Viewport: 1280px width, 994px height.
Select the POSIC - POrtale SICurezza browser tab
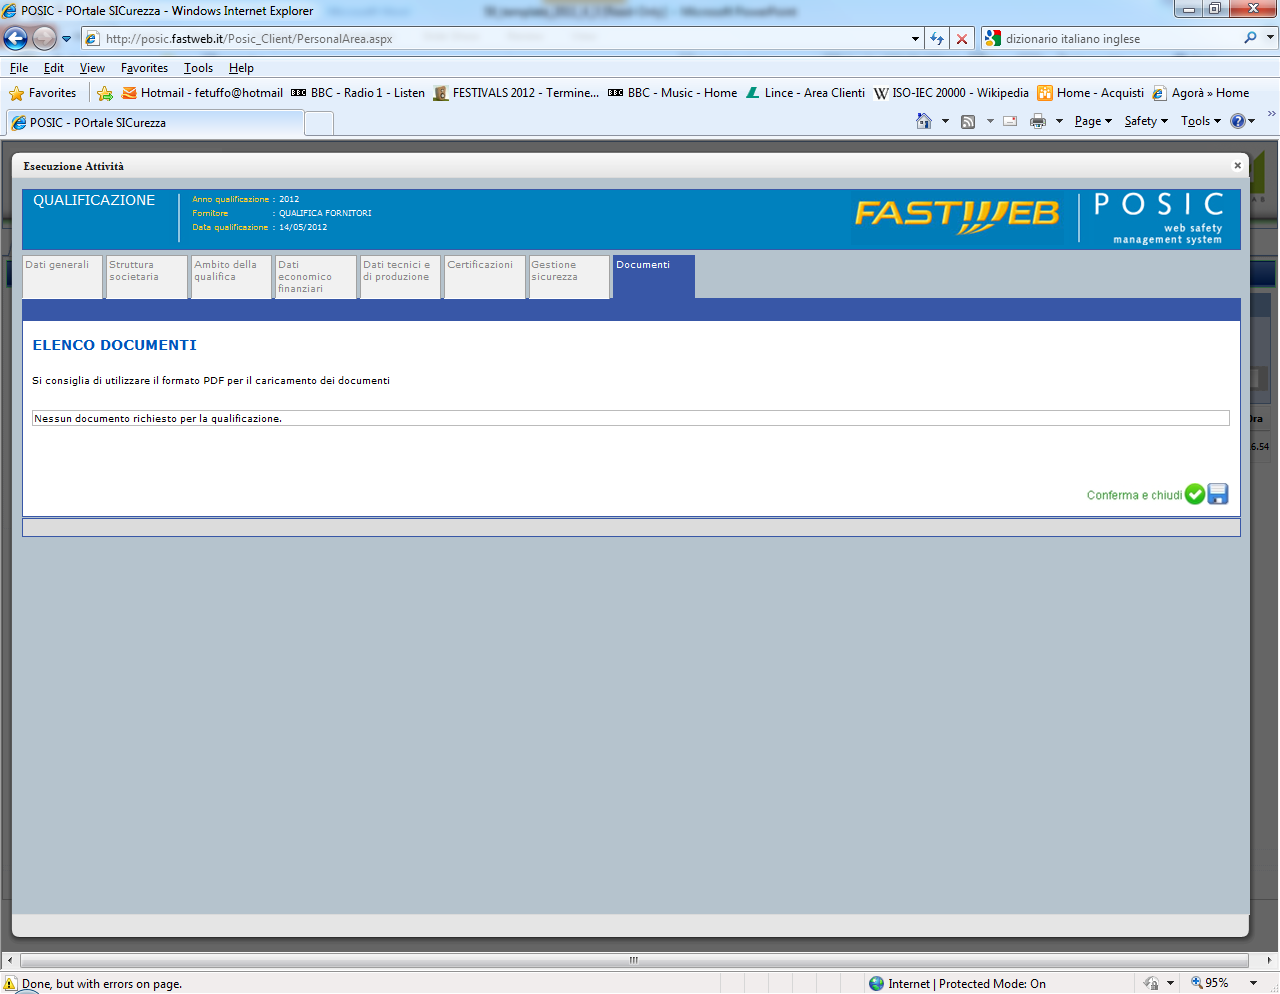point(154,122)
